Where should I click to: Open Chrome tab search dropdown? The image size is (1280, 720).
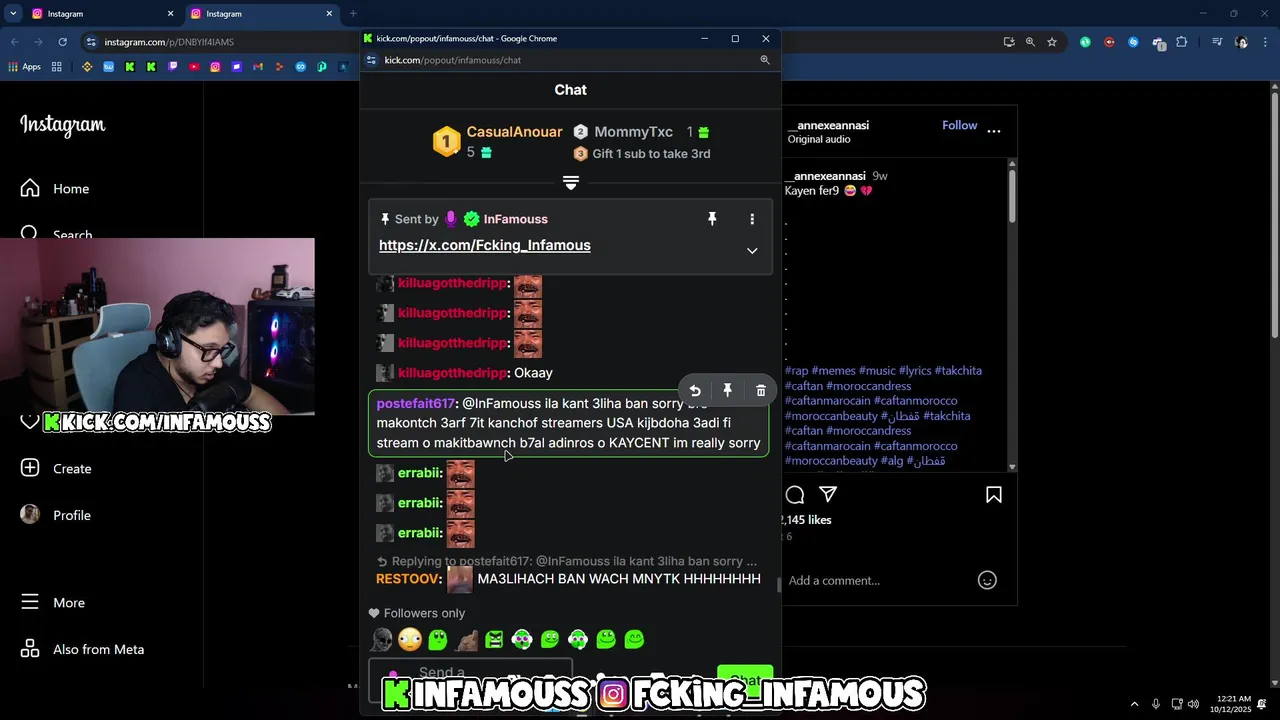(x=13, y=14)
